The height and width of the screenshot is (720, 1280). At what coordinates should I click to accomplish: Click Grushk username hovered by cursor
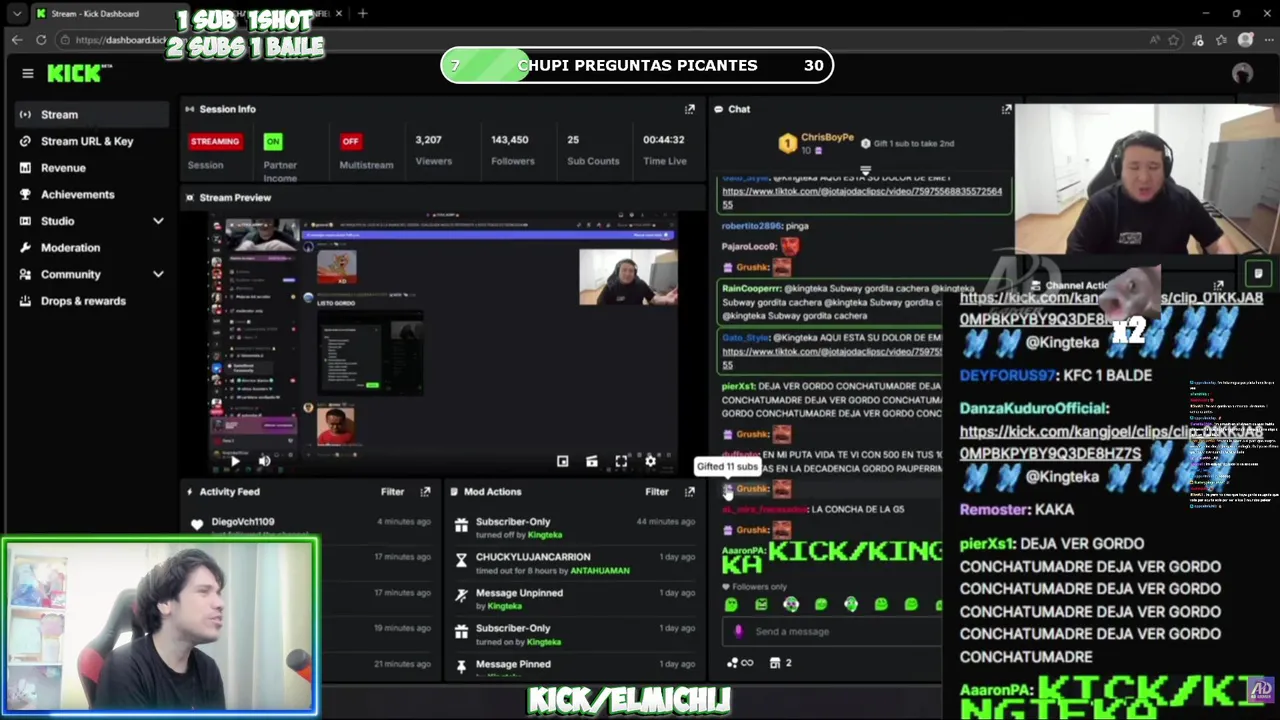[x=752, y=489]
